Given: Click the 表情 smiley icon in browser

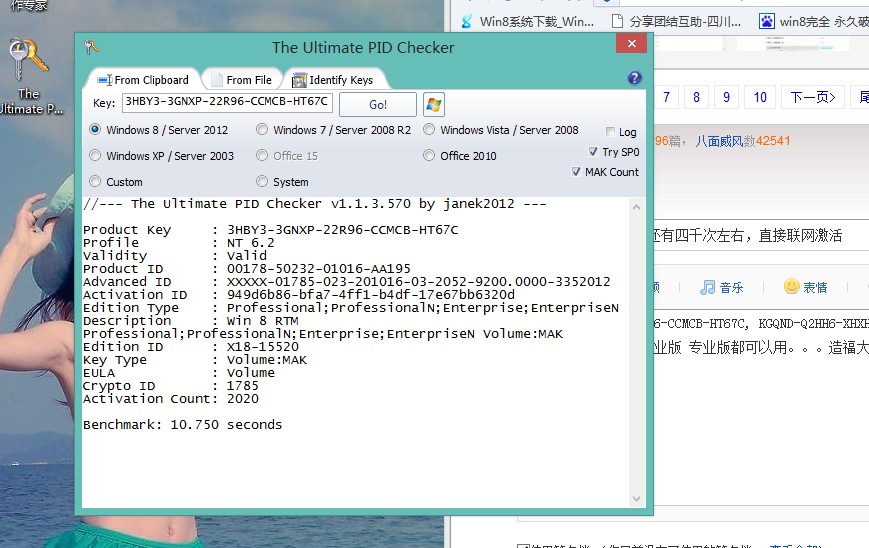Looking at the screenshot, I should (791, 286).
